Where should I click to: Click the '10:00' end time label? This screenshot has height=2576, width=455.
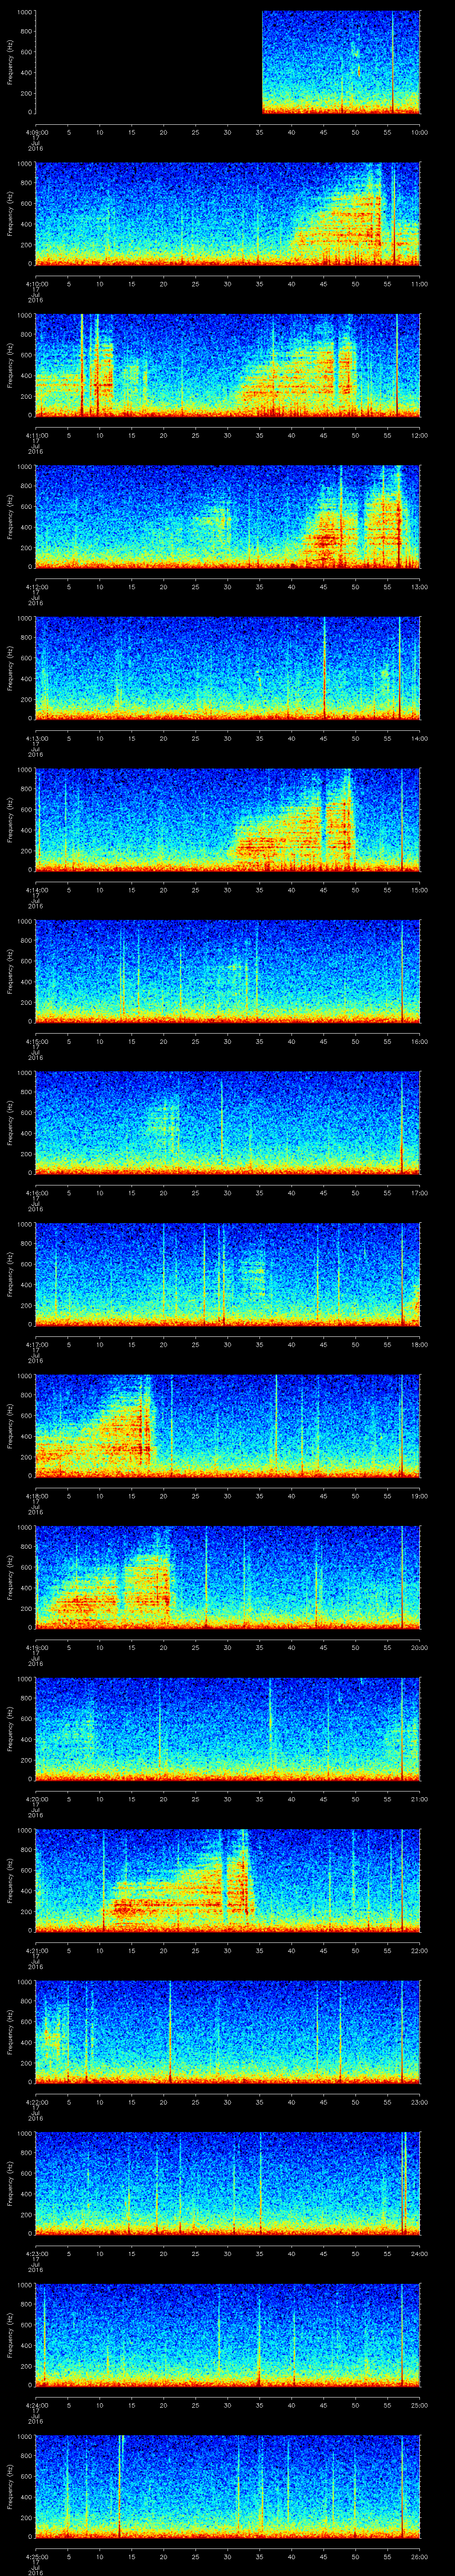pos(419,132)
